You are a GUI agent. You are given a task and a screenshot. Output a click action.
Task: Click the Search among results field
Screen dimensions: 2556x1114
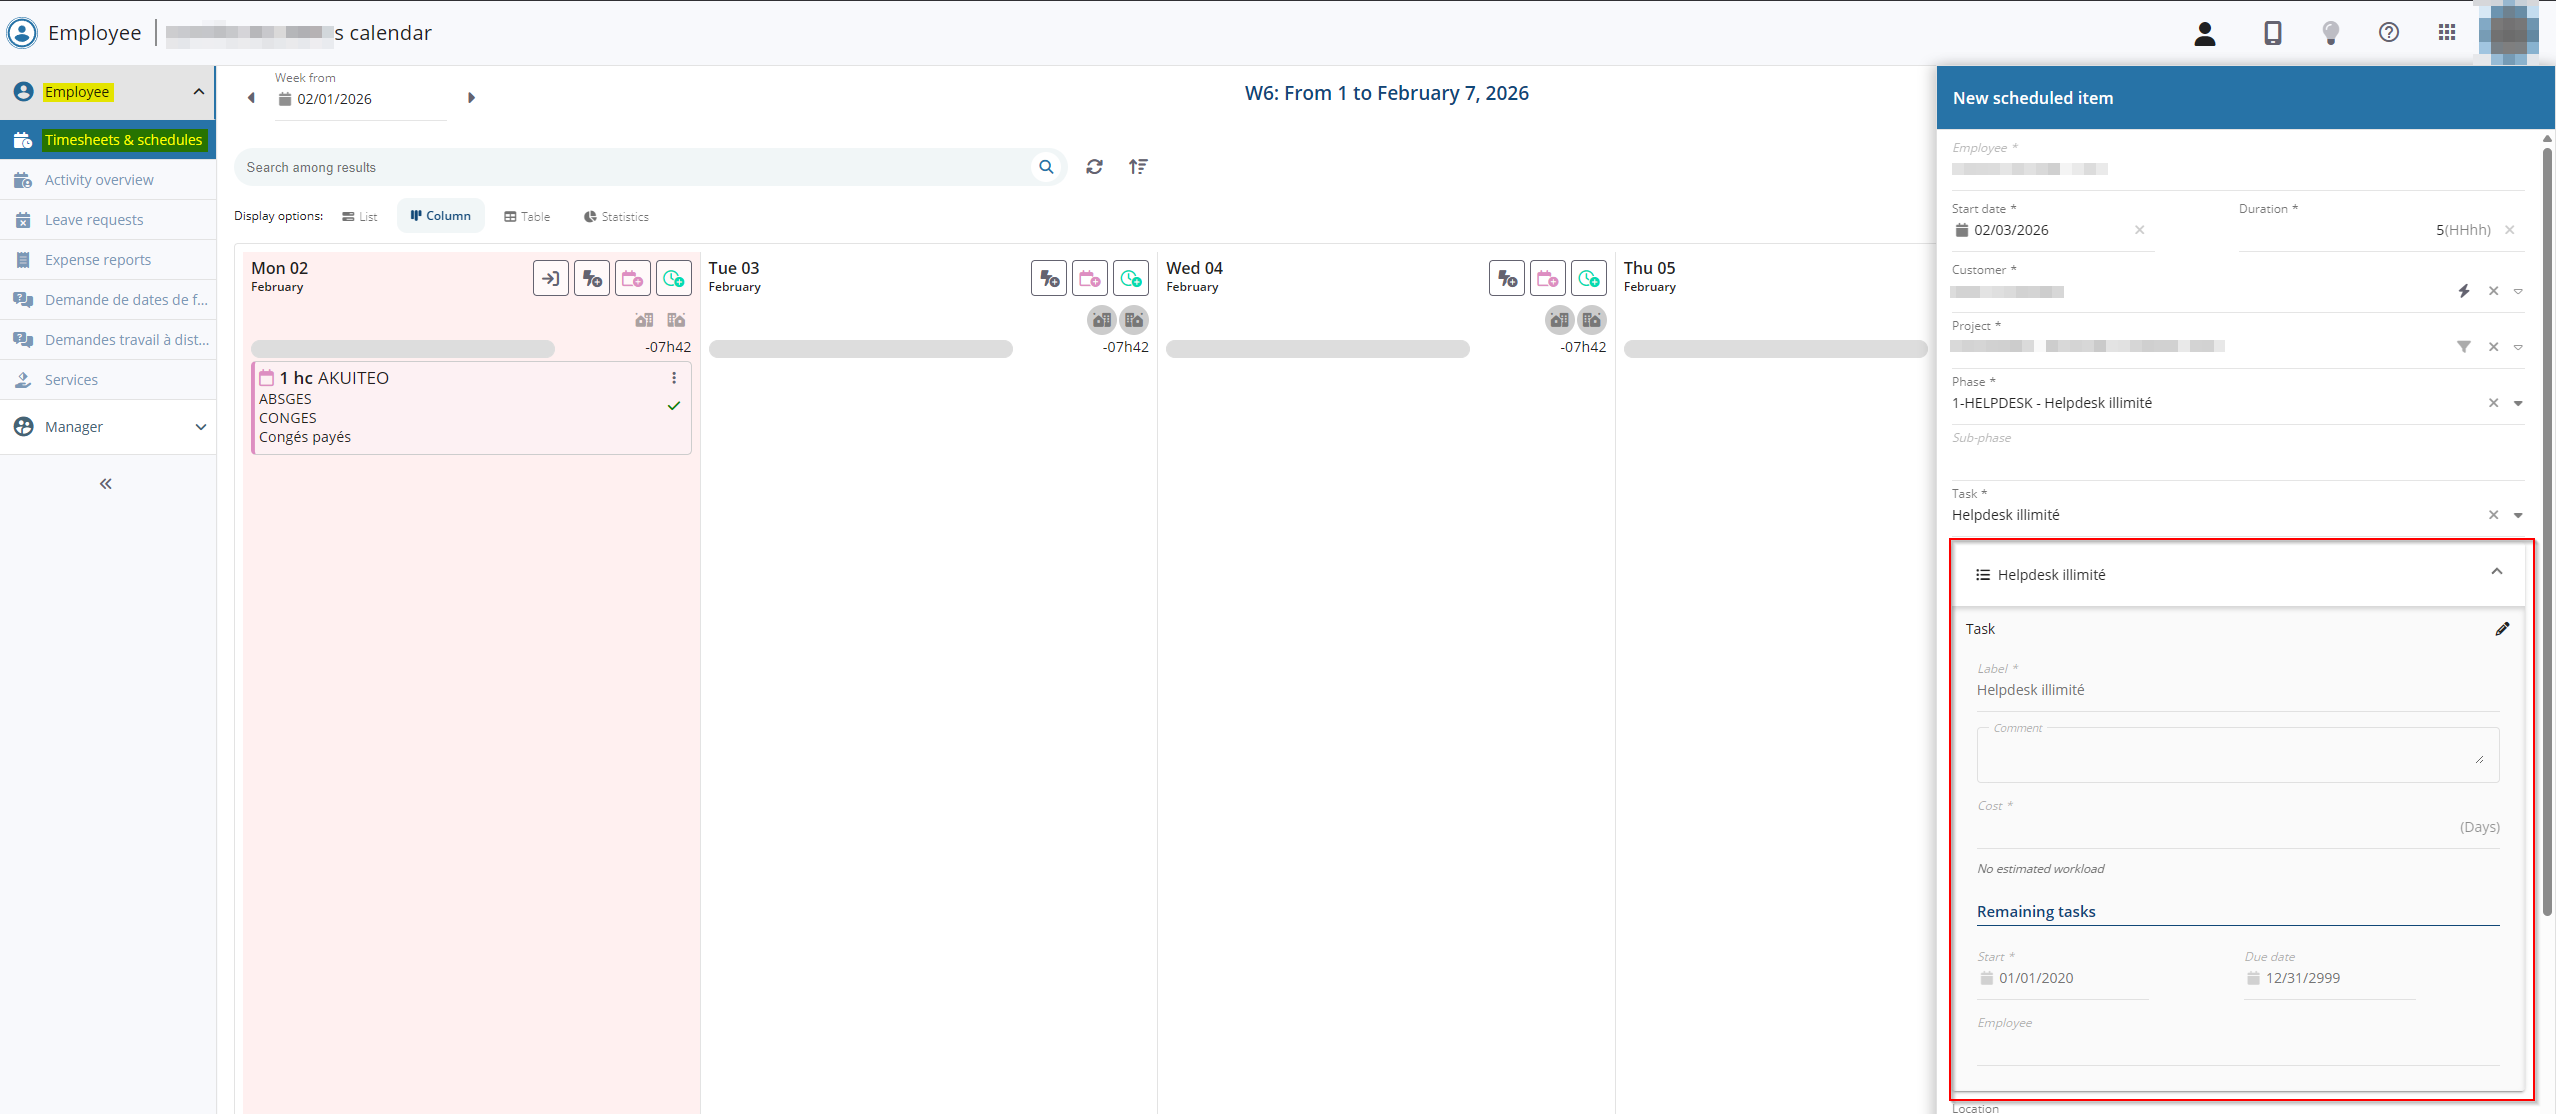630,167
